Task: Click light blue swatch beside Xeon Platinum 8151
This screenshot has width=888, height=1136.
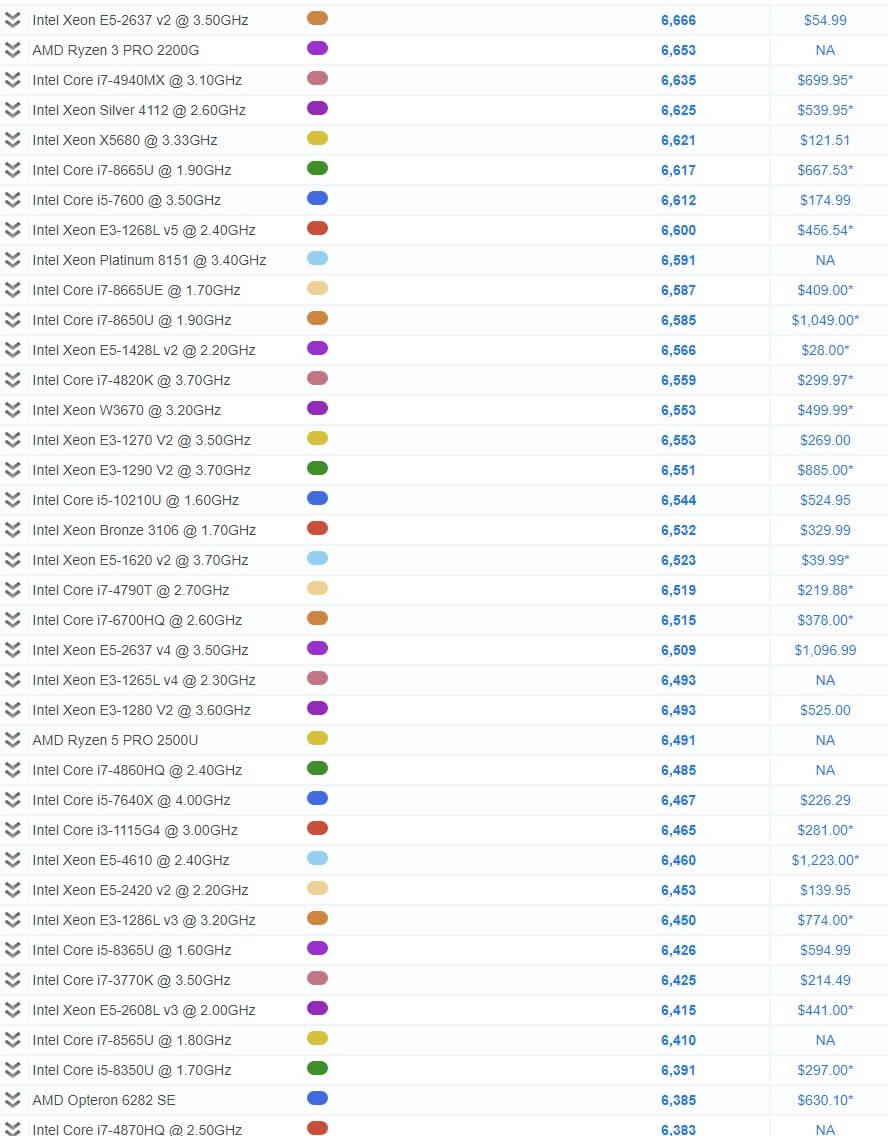Action: [317, 259]
